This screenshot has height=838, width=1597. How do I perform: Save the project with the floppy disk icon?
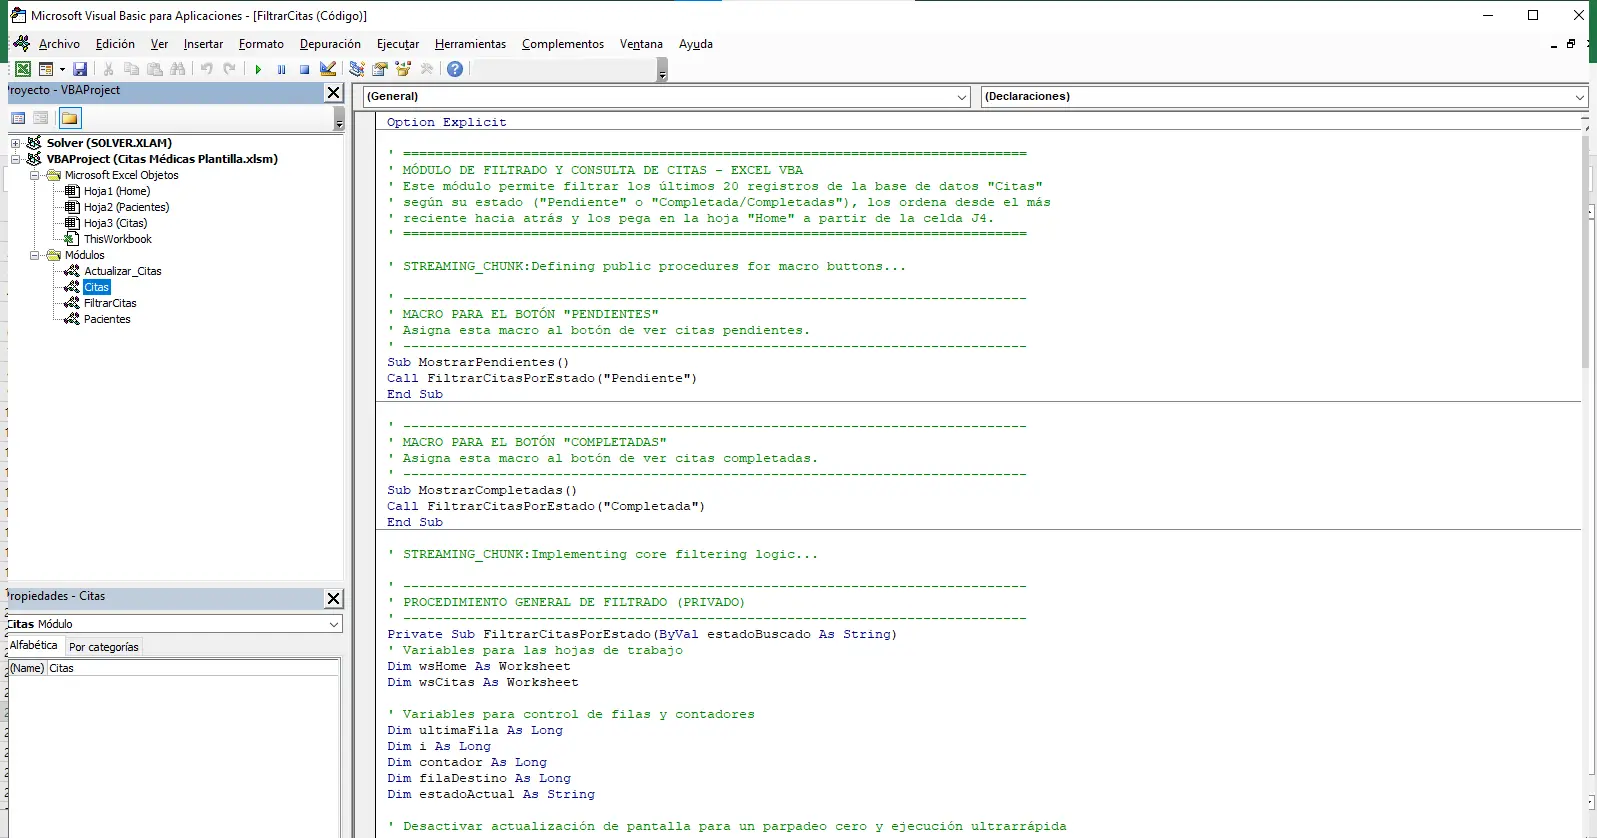[80, 69]
